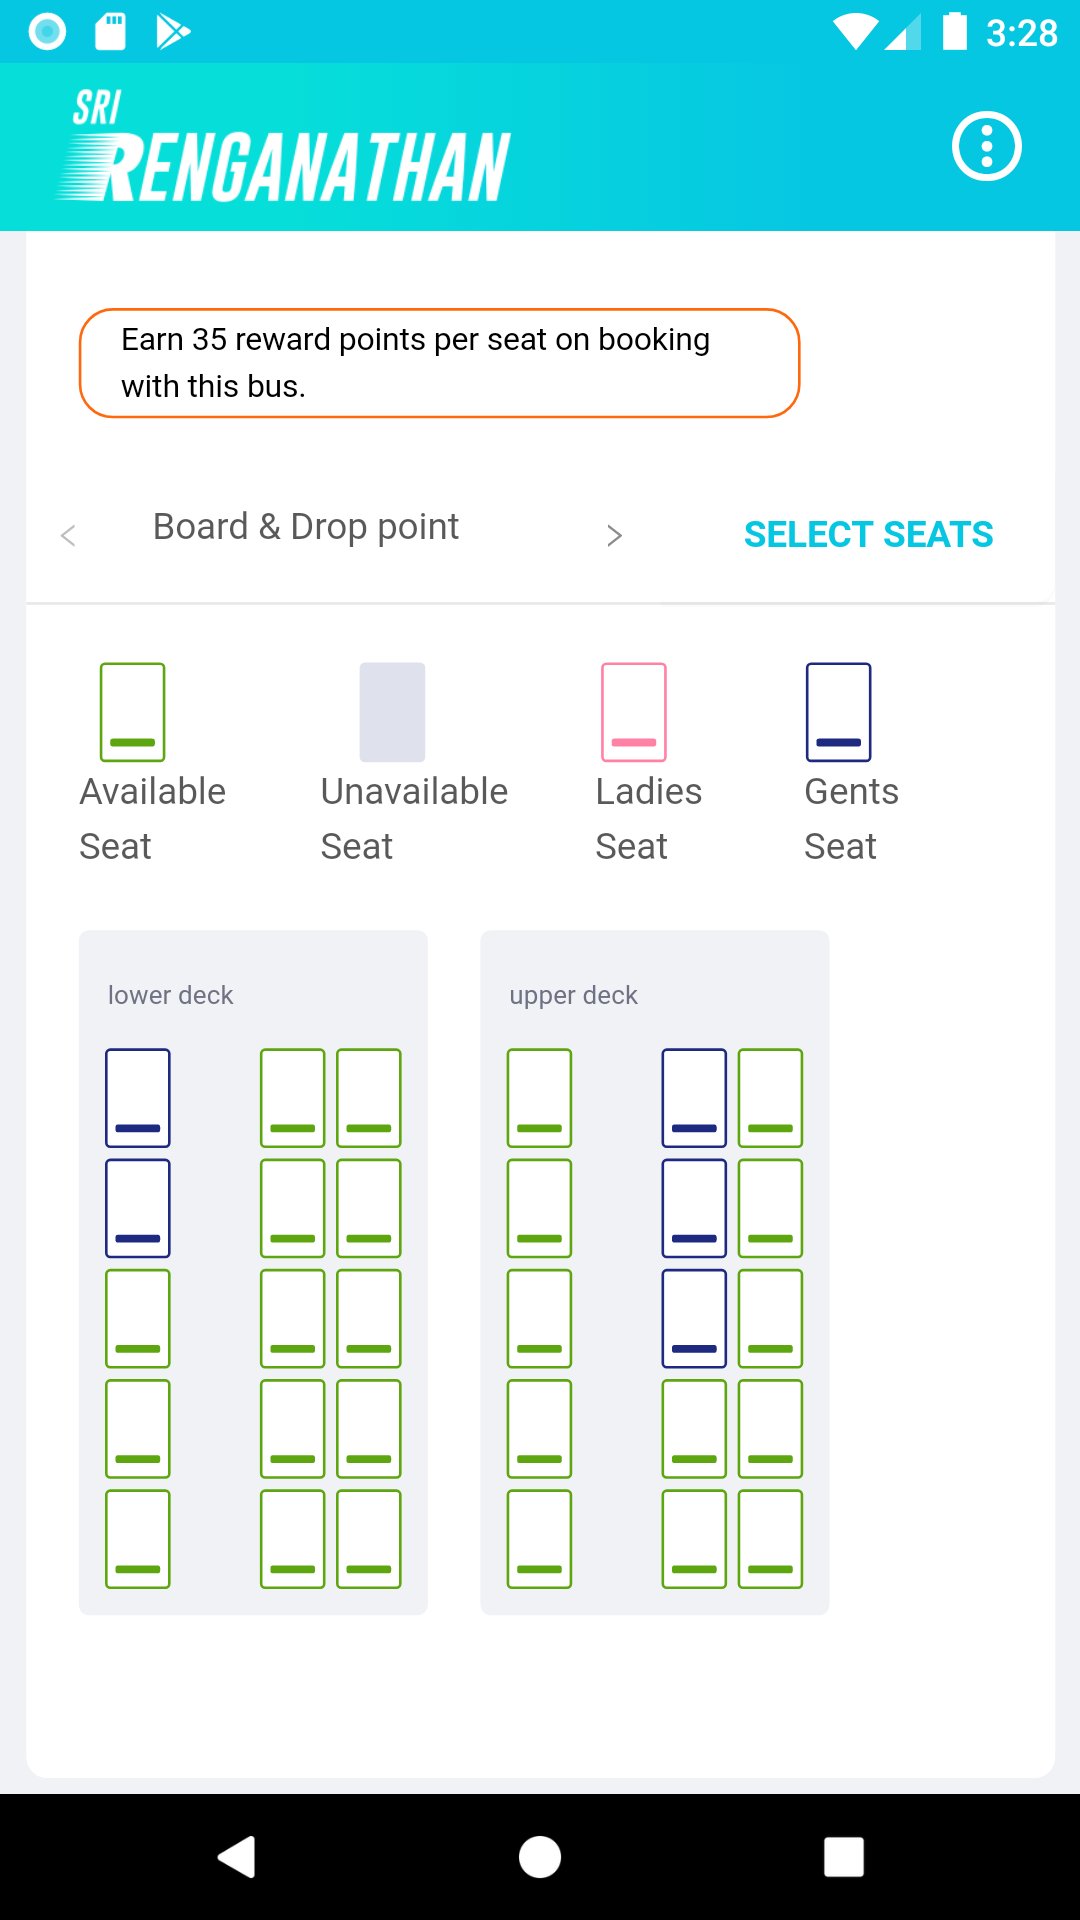
Task: Tap the gray Unavailable Seat legend swatch
Action: click(x=392, y=712)
